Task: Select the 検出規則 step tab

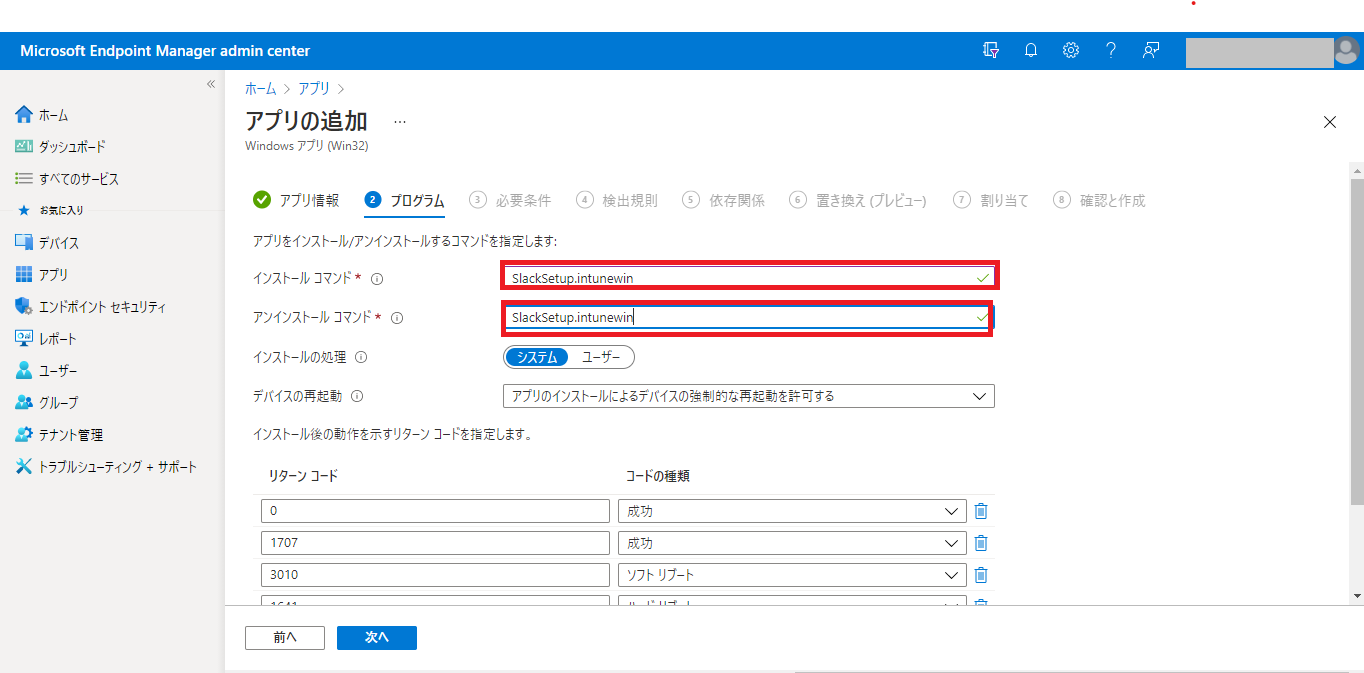Action: coord(617,200)
